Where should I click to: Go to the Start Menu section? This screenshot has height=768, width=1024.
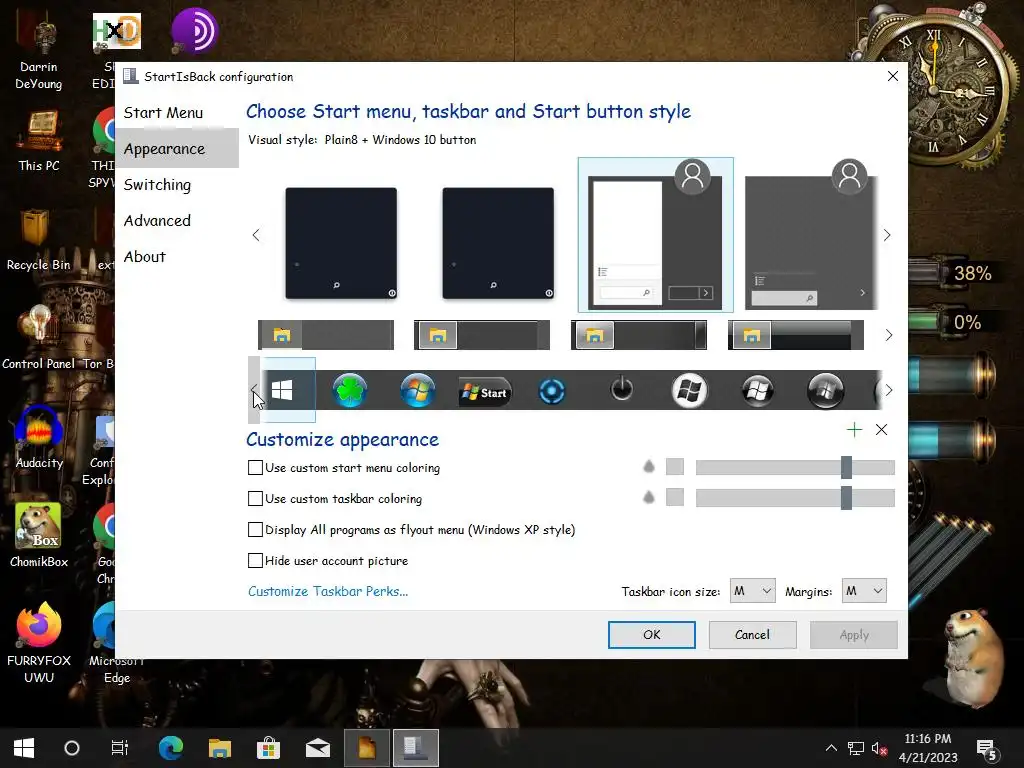[x=163, y=113]
